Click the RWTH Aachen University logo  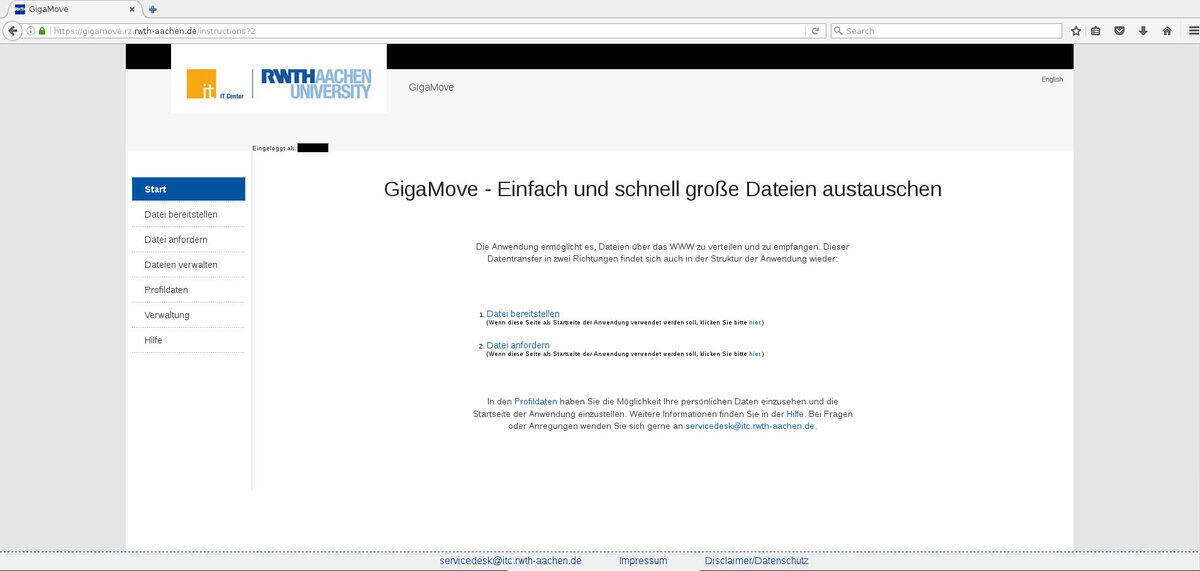tap(315, 83)
